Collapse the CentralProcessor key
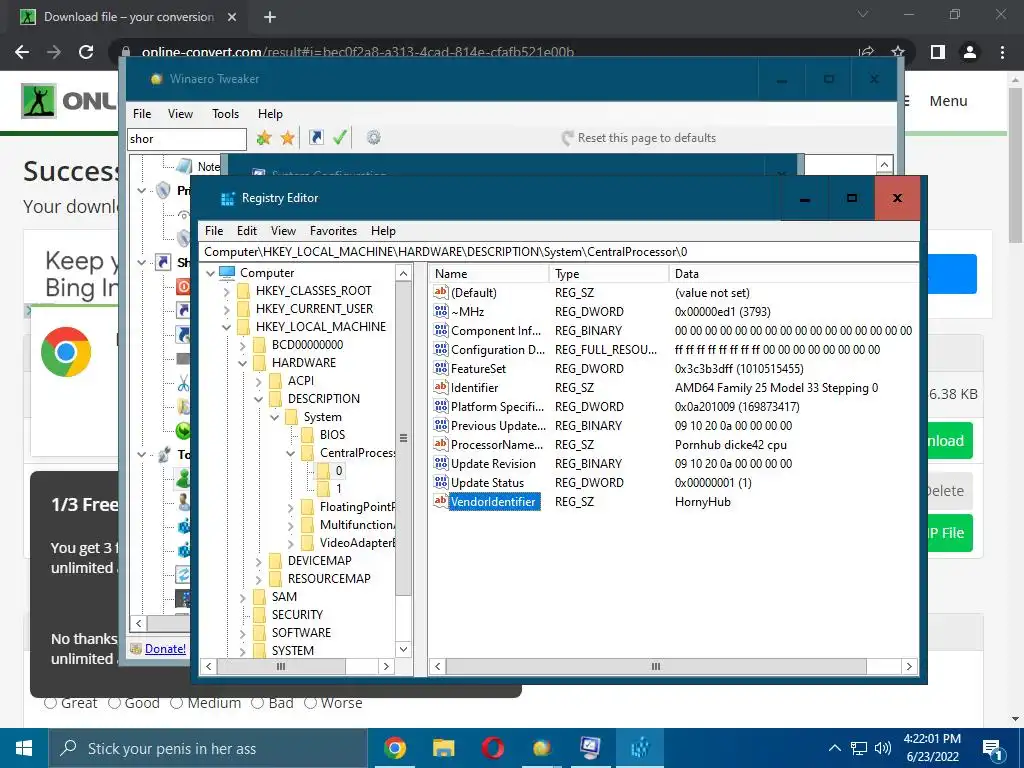The image size is (1024, 768). tap(291, 453)
